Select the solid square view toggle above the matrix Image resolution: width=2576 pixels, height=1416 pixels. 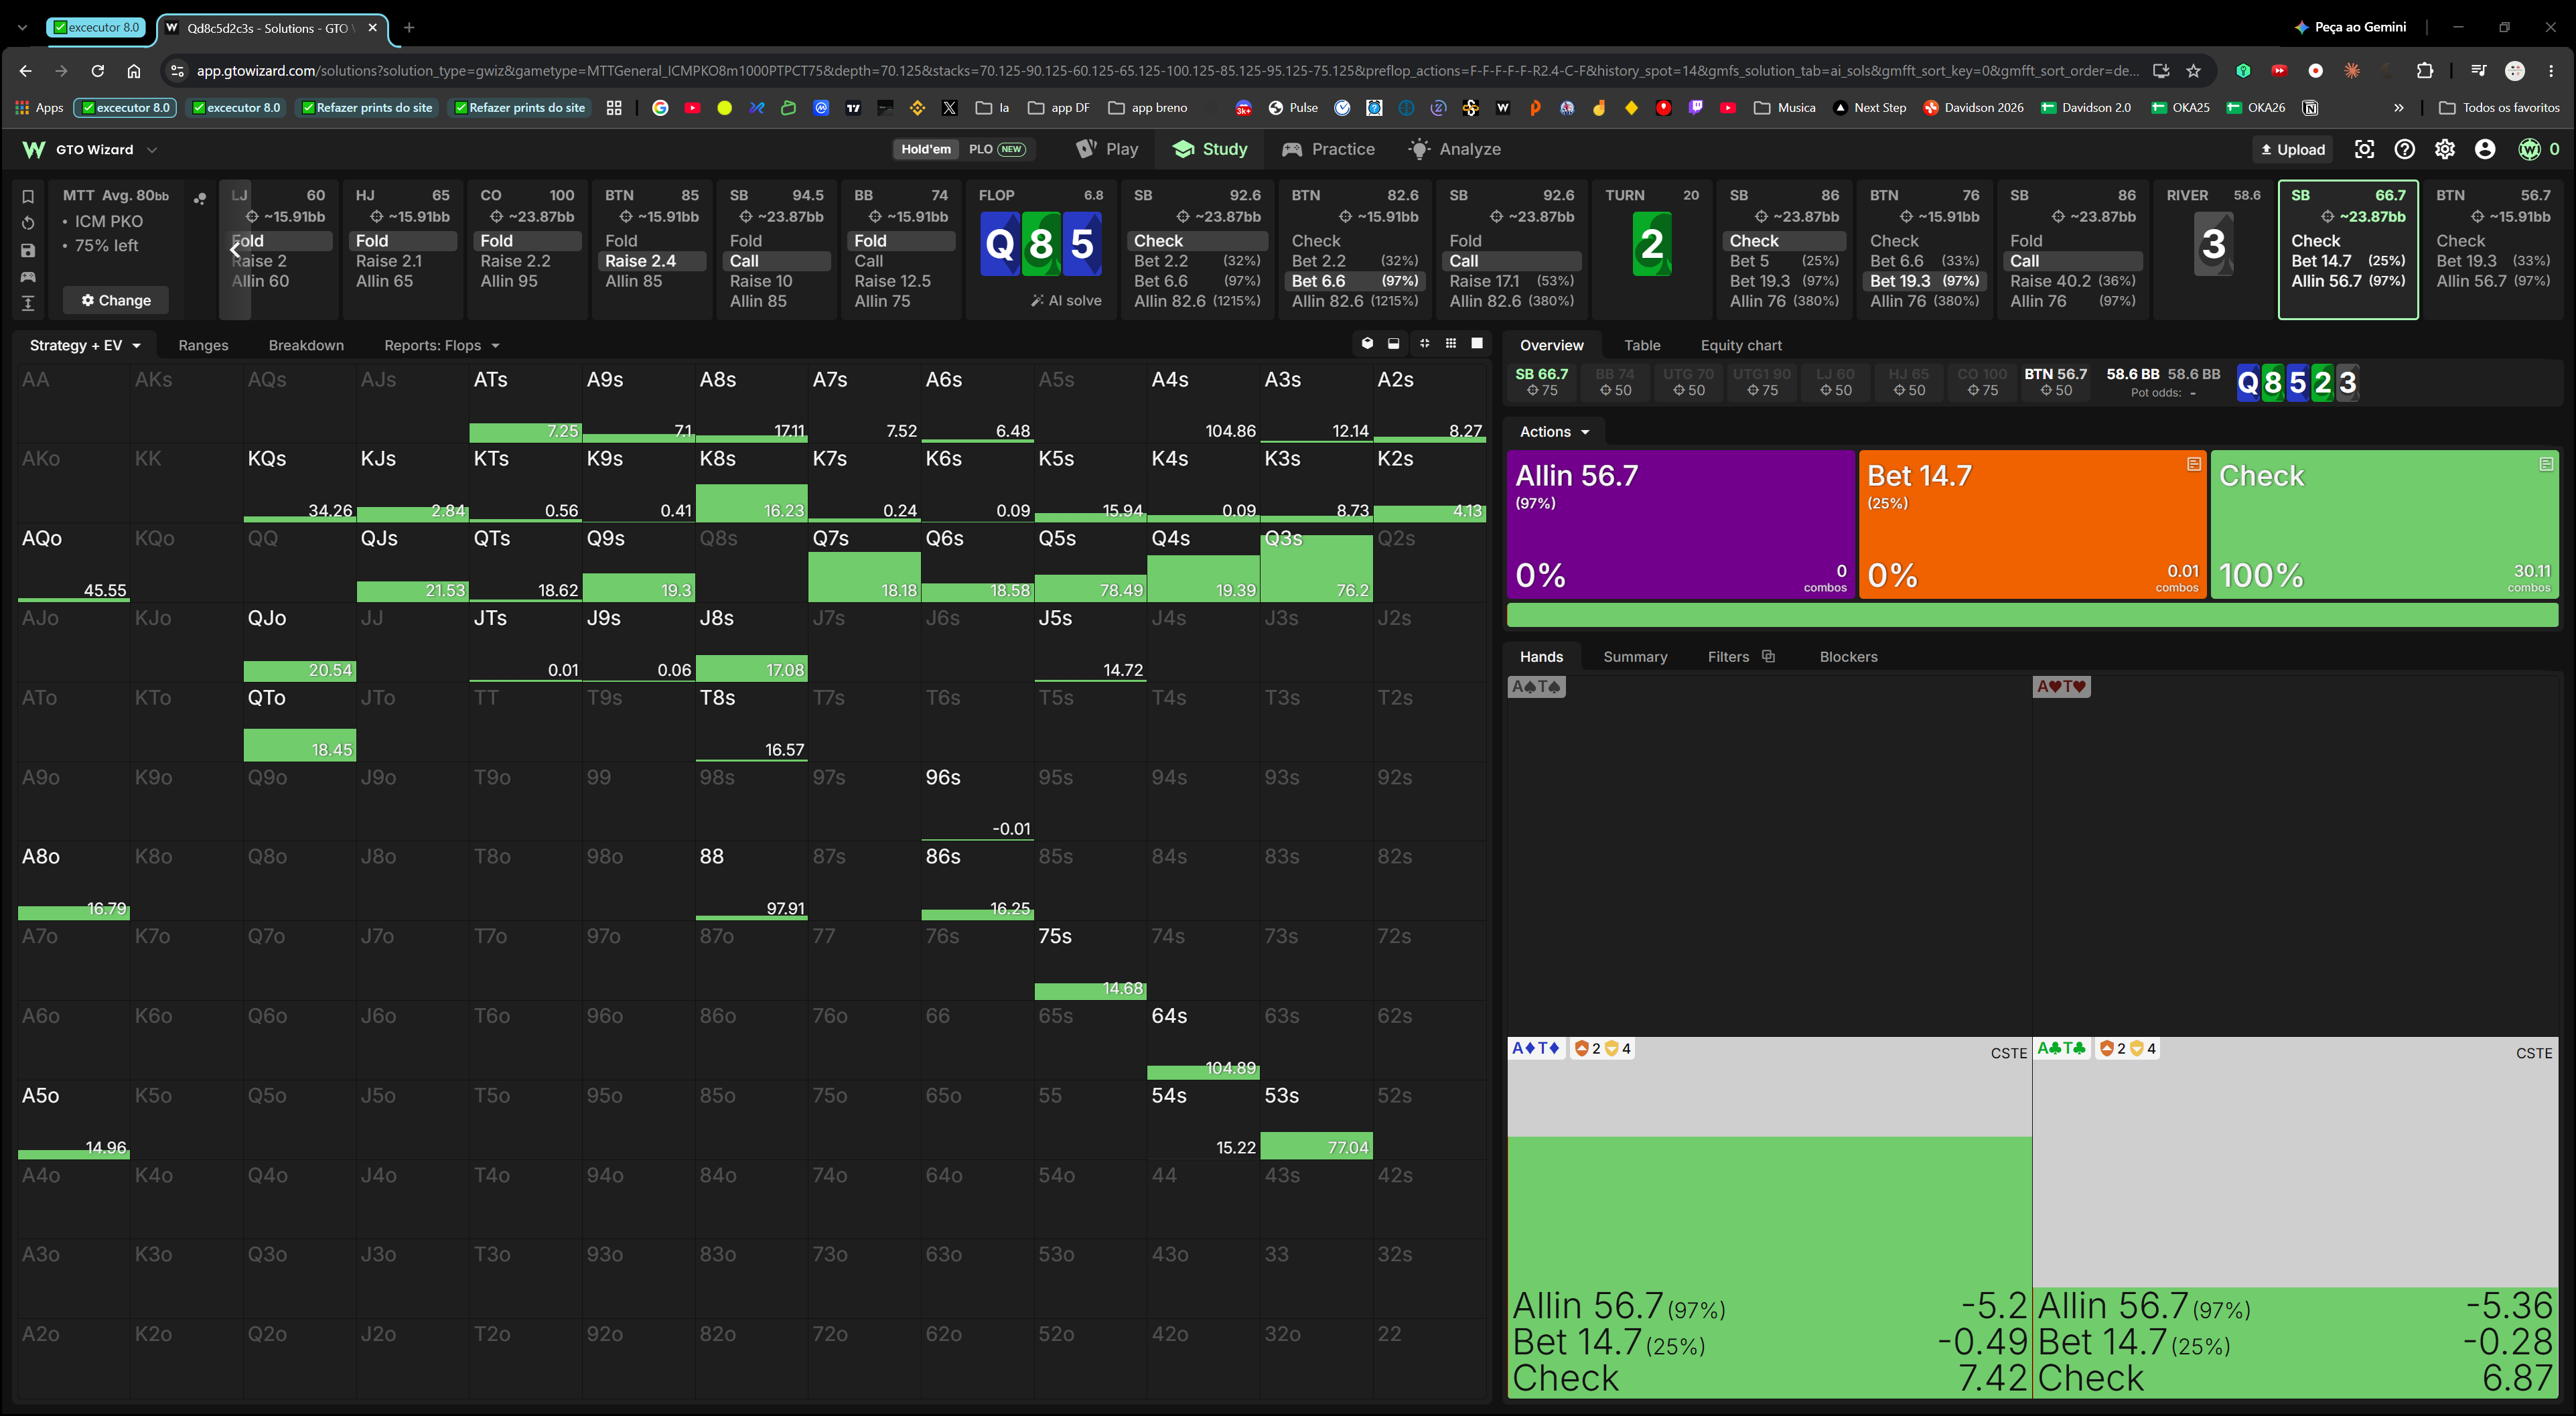pos(1477,344)
